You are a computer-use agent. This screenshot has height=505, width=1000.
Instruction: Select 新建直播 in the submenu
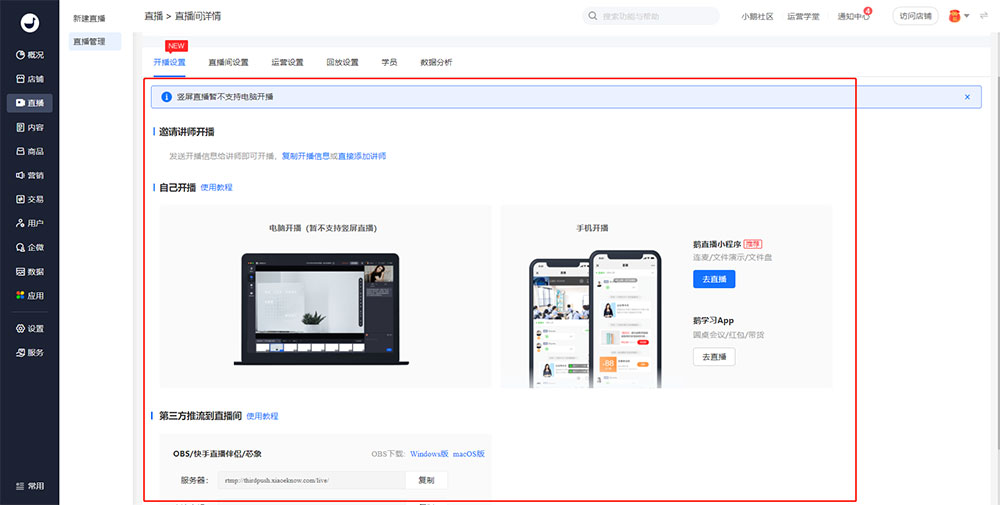[x=89, y=19]
